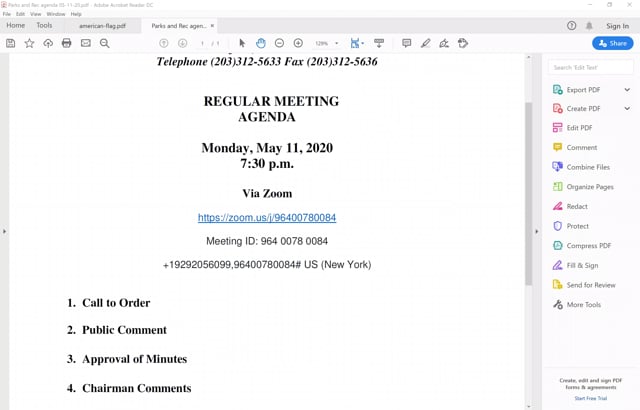Click Sign In
640x410 pixels.
[617, 26]
